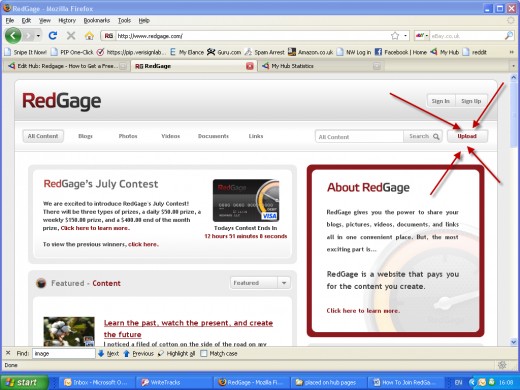Click the Stop loading X icon

71,35
